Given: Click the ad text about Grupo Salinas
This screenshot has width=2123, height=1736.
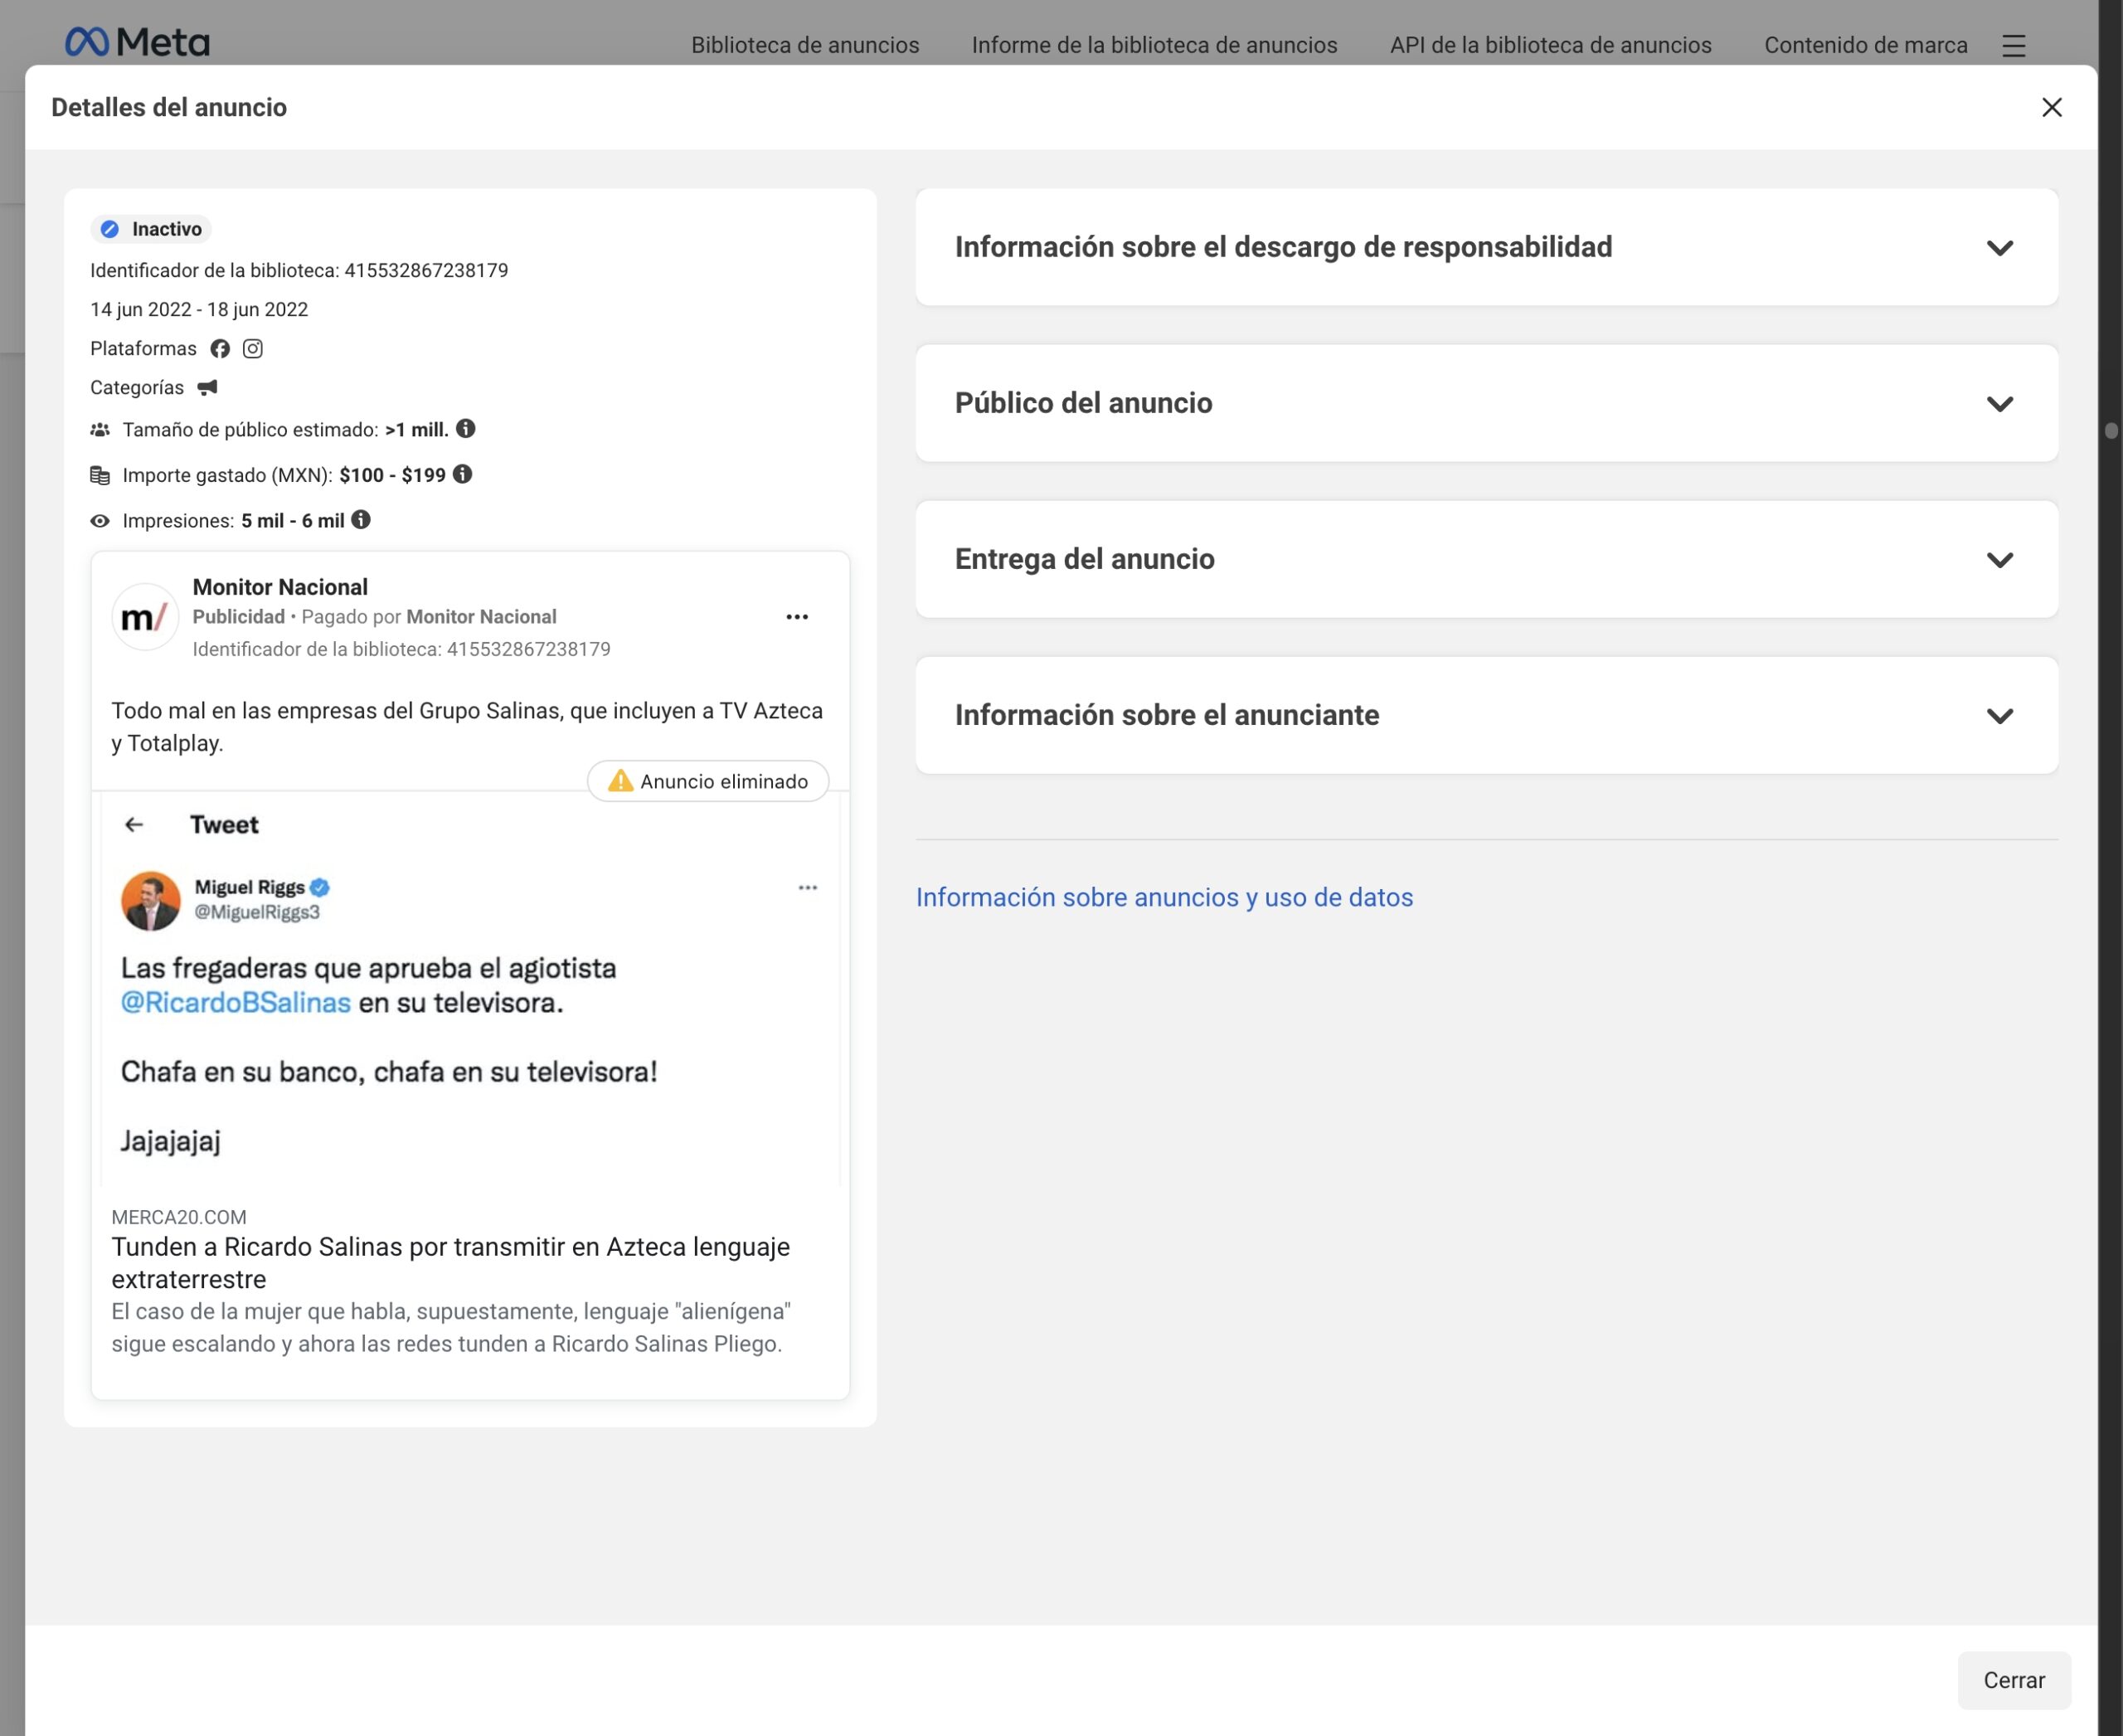Looking at the screenshot, I should [467, 727].
